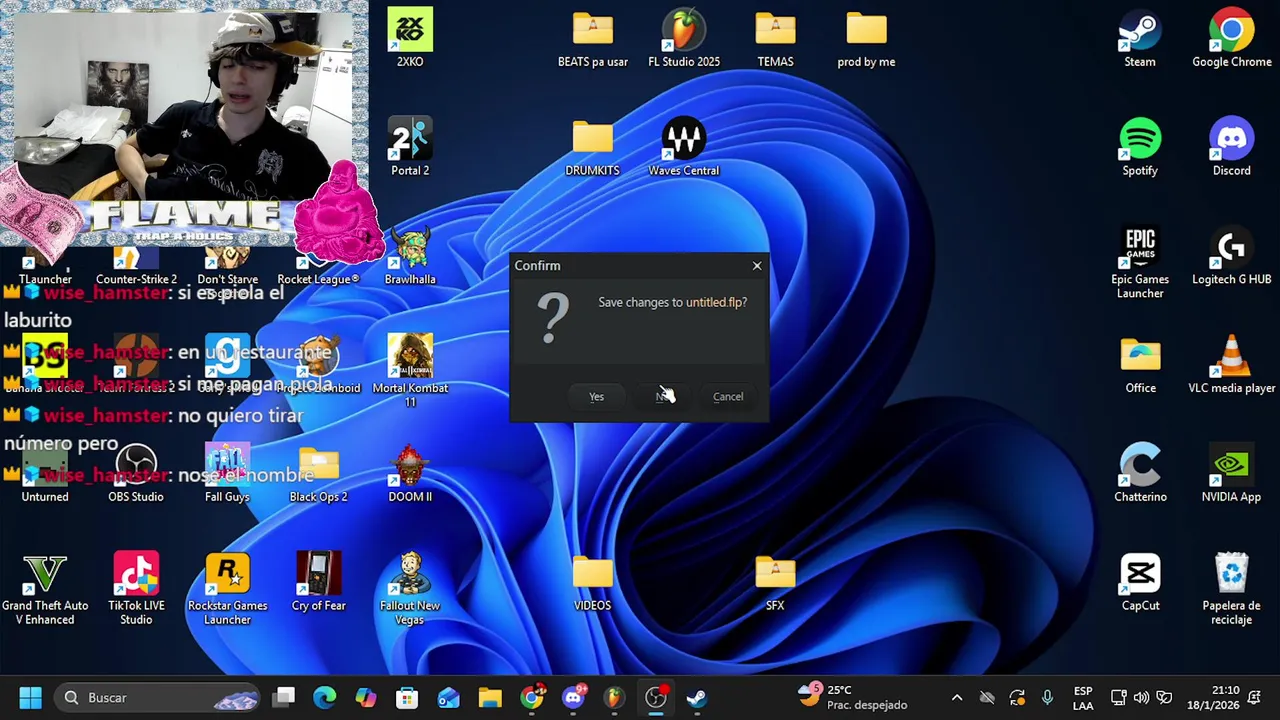The height and width of the screenshot is (720, 1280).
Task: Select the Spotify desktop icon
Action: pos(1140,147)
